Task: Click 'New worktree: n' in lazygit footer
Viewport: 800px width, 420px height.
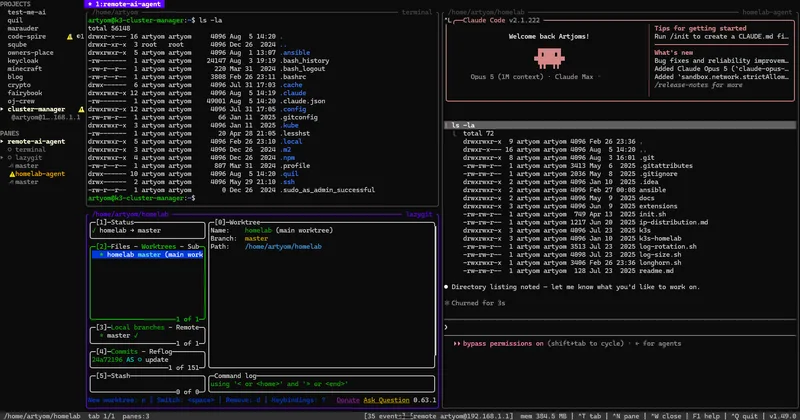Action: pos(117,400)
